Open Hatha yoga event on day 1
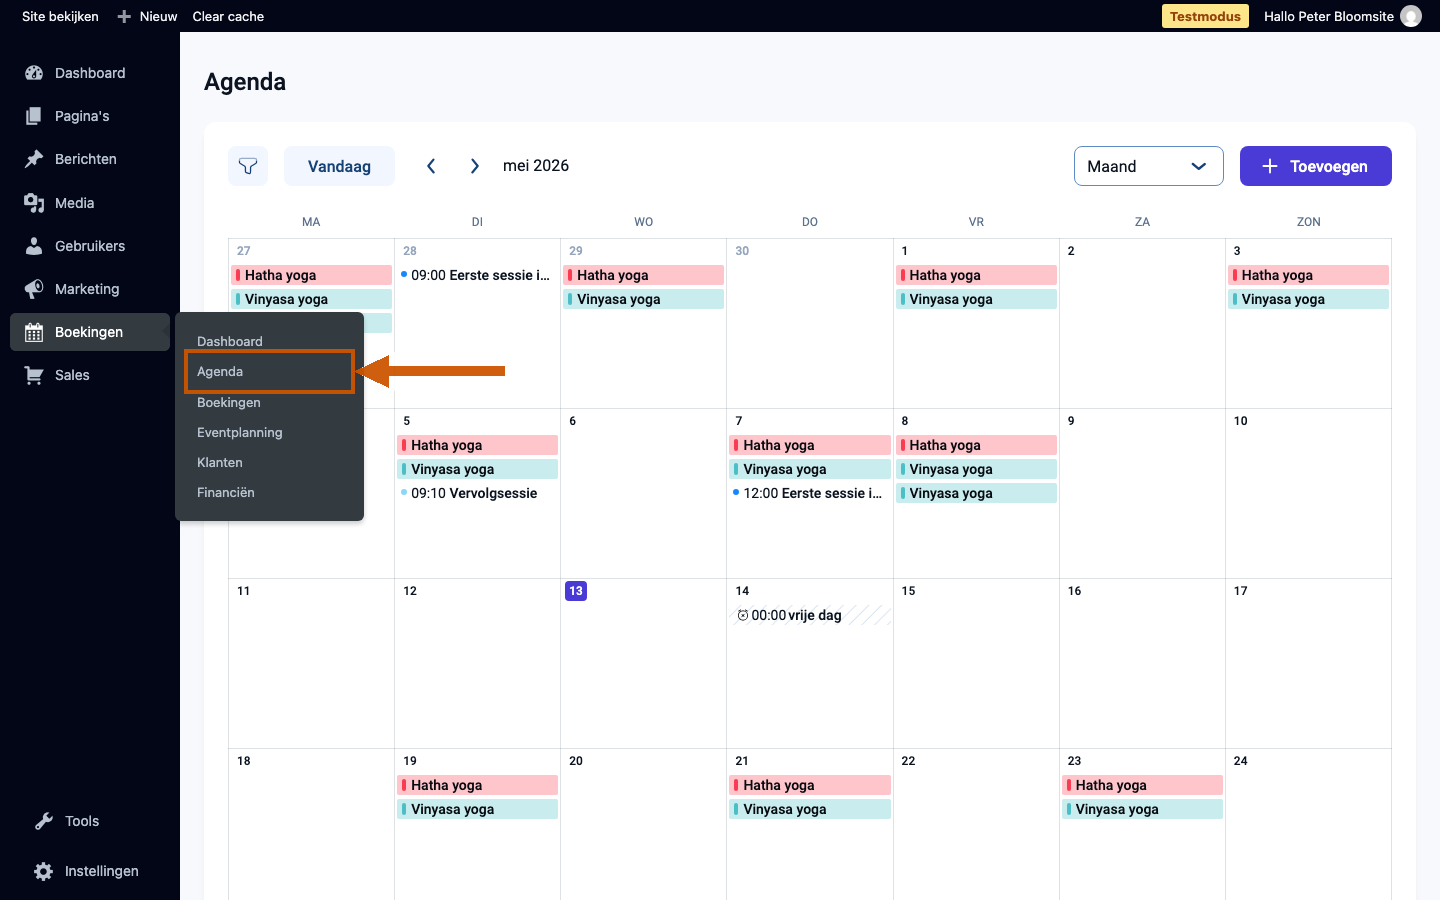This screenshot has height=900, width=1440. point(976,275)
